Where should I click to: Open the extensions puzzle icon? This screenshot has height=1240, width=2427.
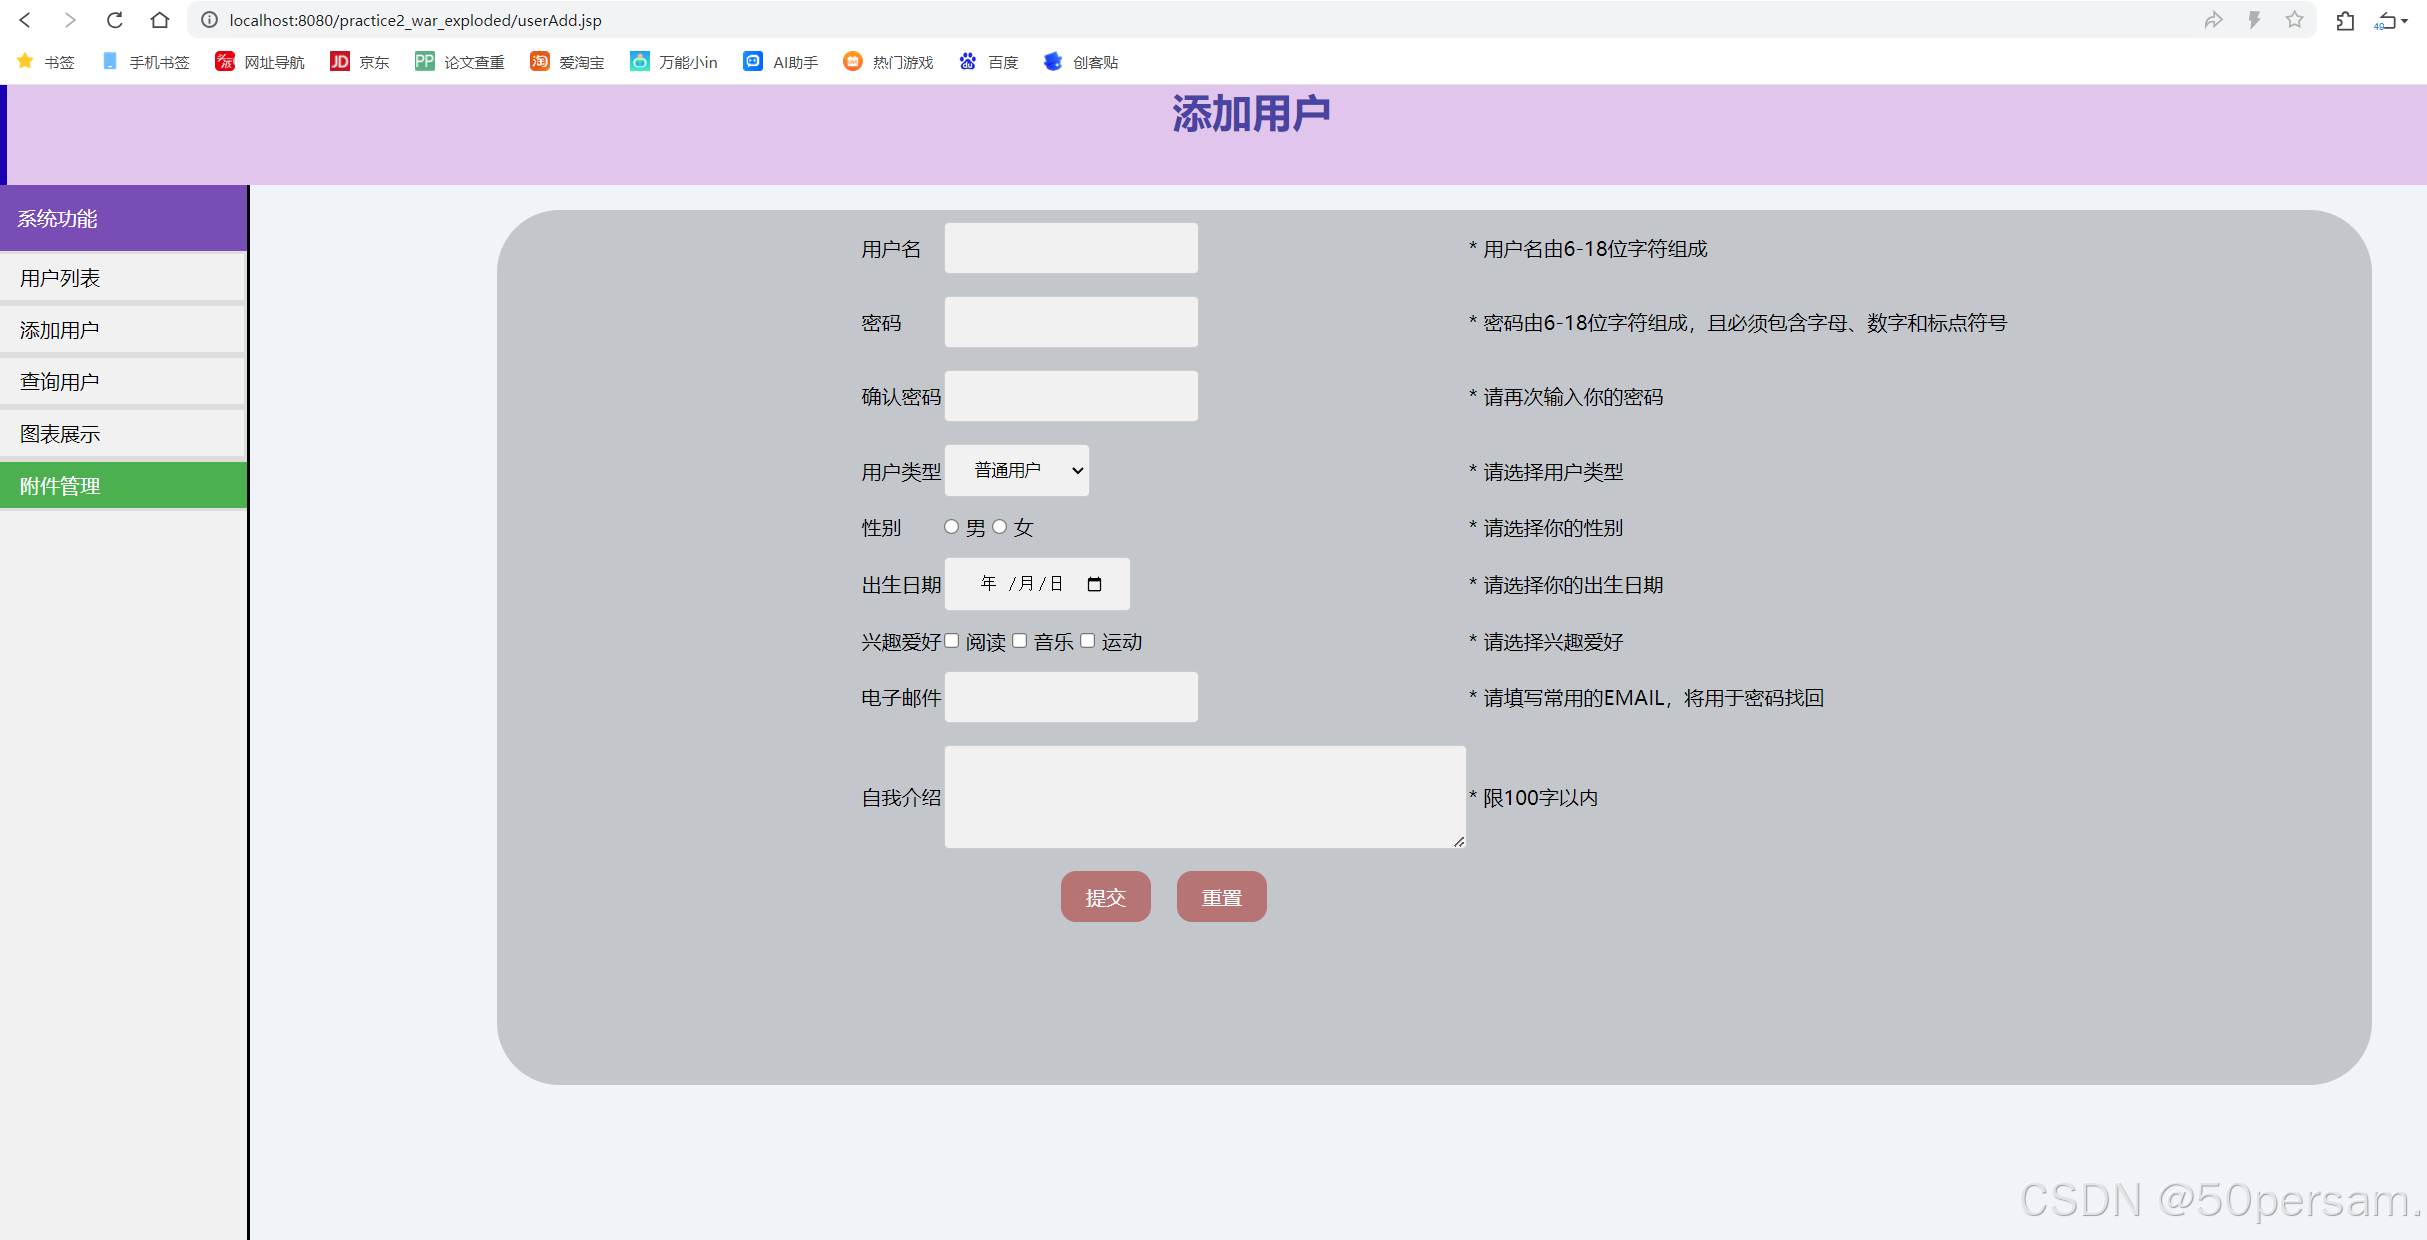point(2345,20)
